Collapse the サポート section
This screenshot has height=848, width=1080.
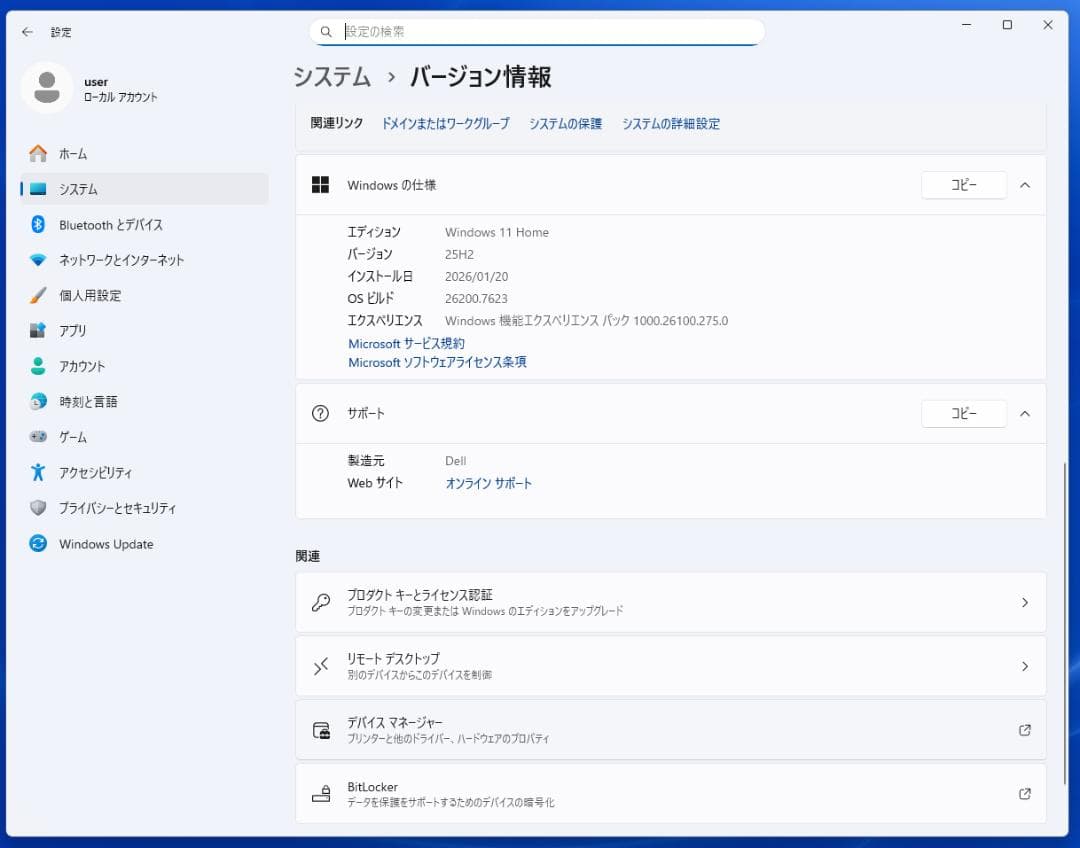pos(1027,413)
